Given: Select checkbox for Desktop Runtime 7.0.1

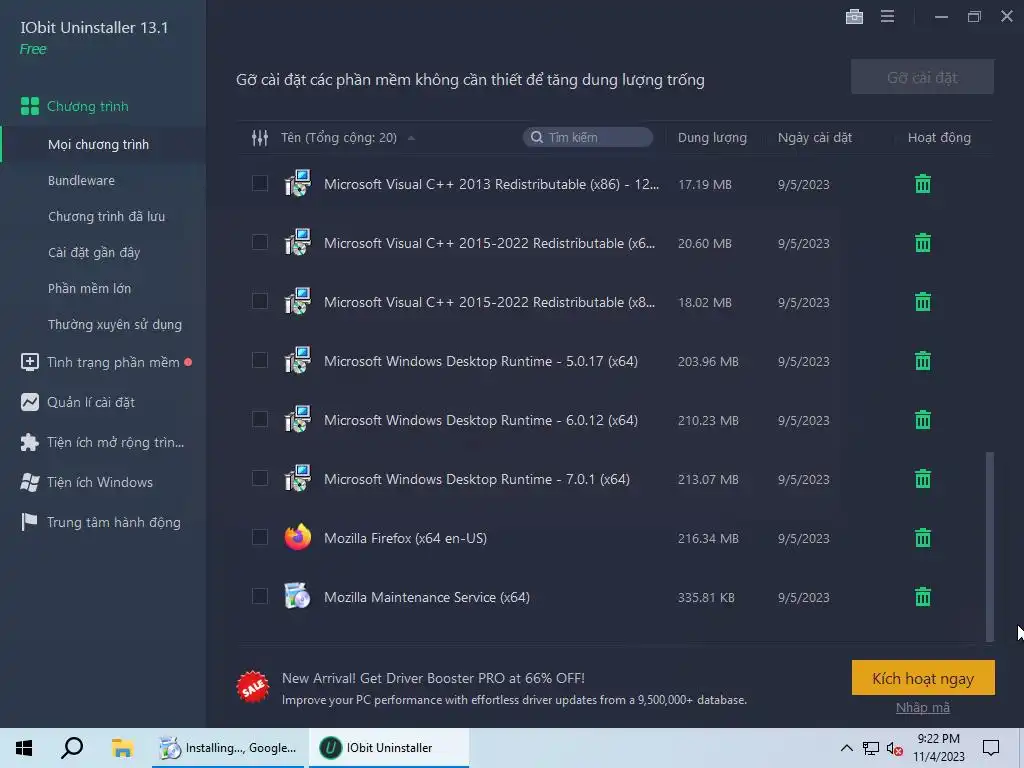Looking at the screenshot, I should [x=260, y=478].
